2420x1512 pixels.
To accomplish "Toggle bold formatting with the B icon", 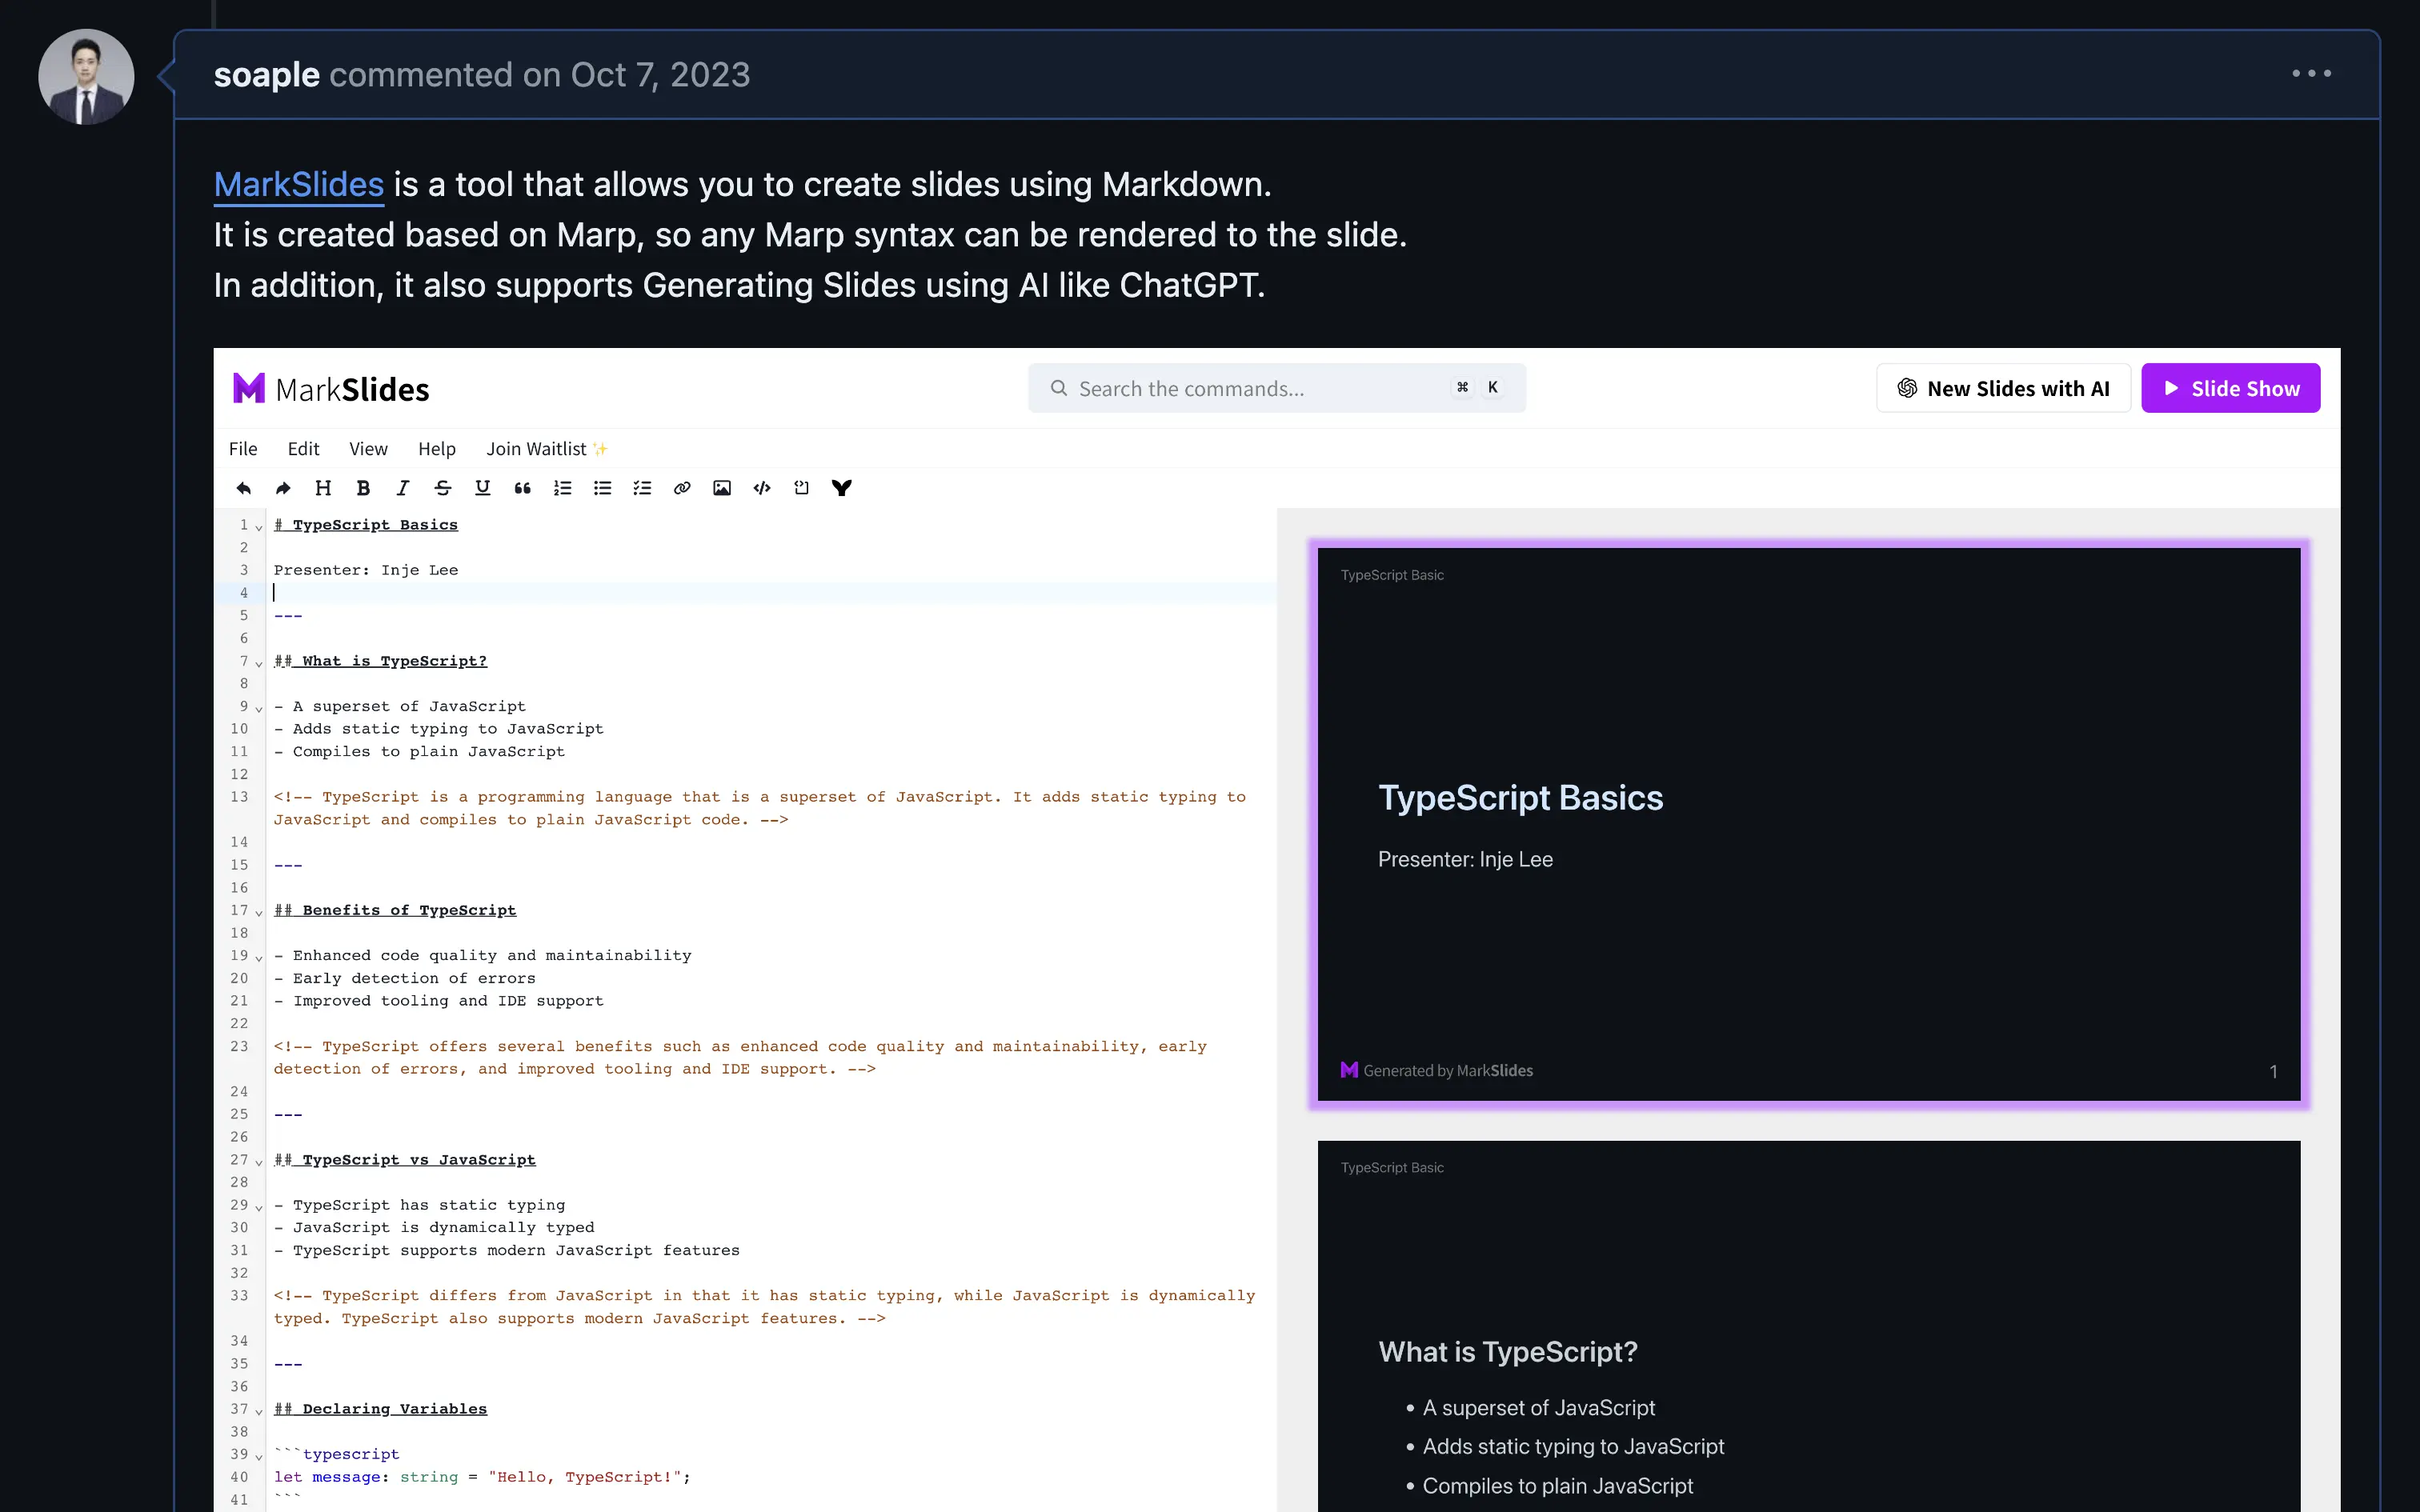I will (x=363, y=488).
